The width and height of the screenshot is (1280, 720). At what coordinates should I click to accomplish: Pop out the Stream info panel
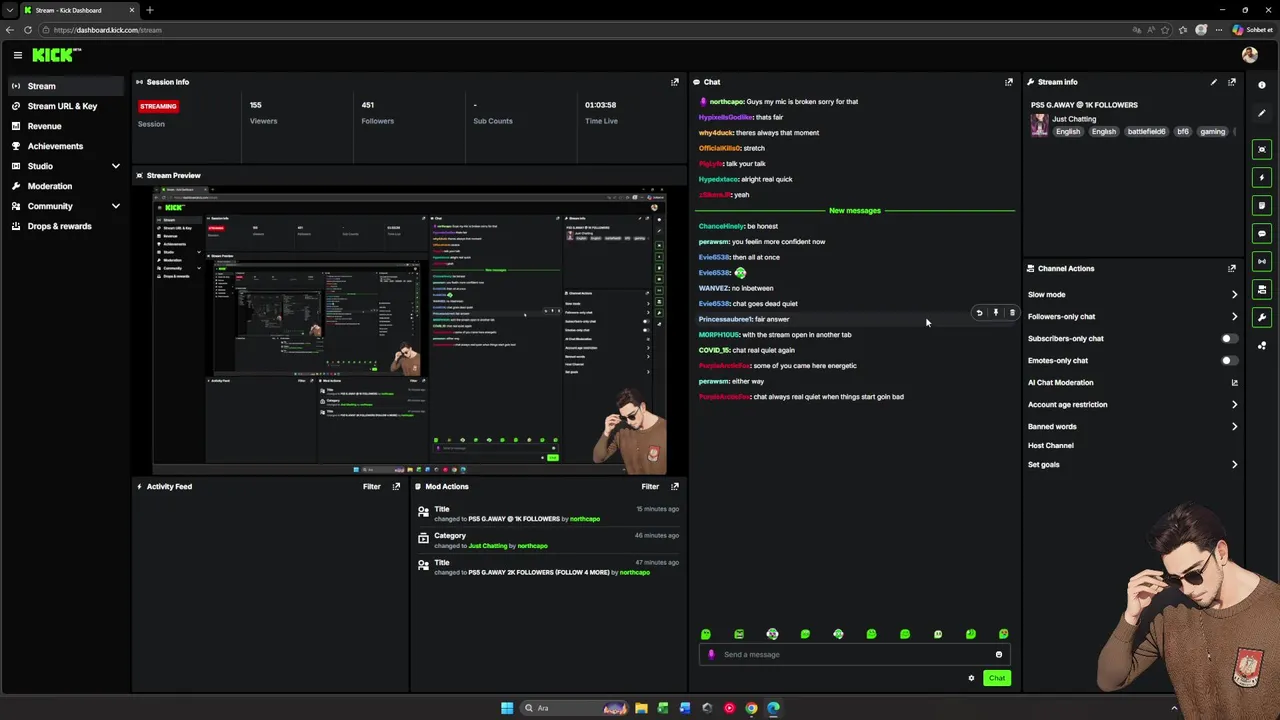(1231, 82)
